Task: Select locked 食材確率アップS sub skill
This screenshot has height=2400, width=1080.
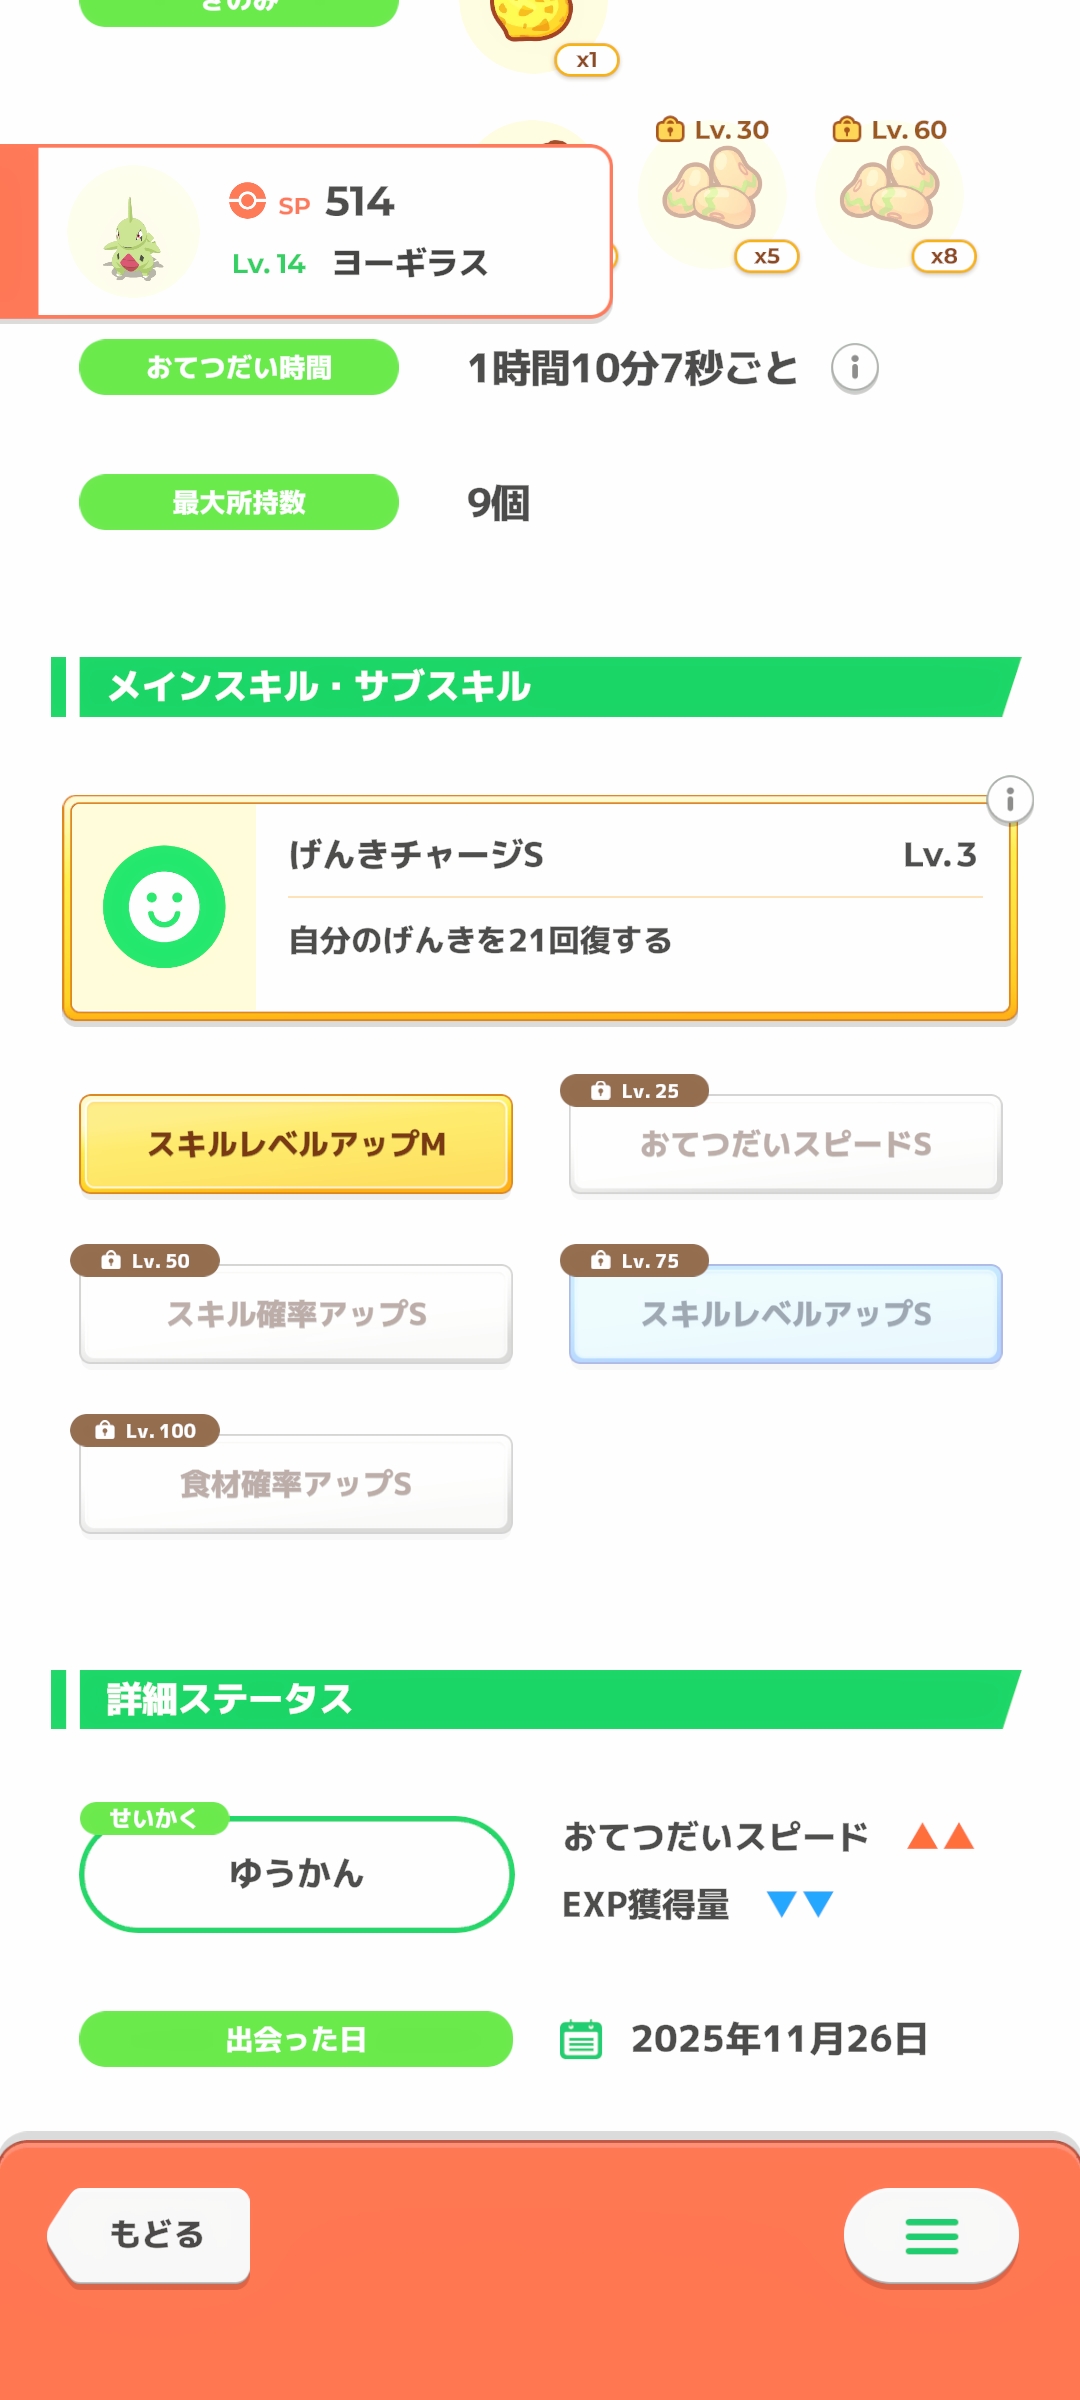Action: pos(296,1484)
